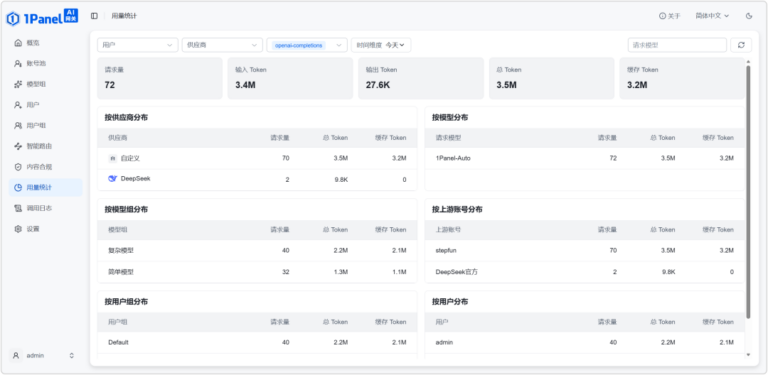Select the 用量统计 pie chart icon
Viewport: 768px width, 375px height.
click(x=18, y=188)
